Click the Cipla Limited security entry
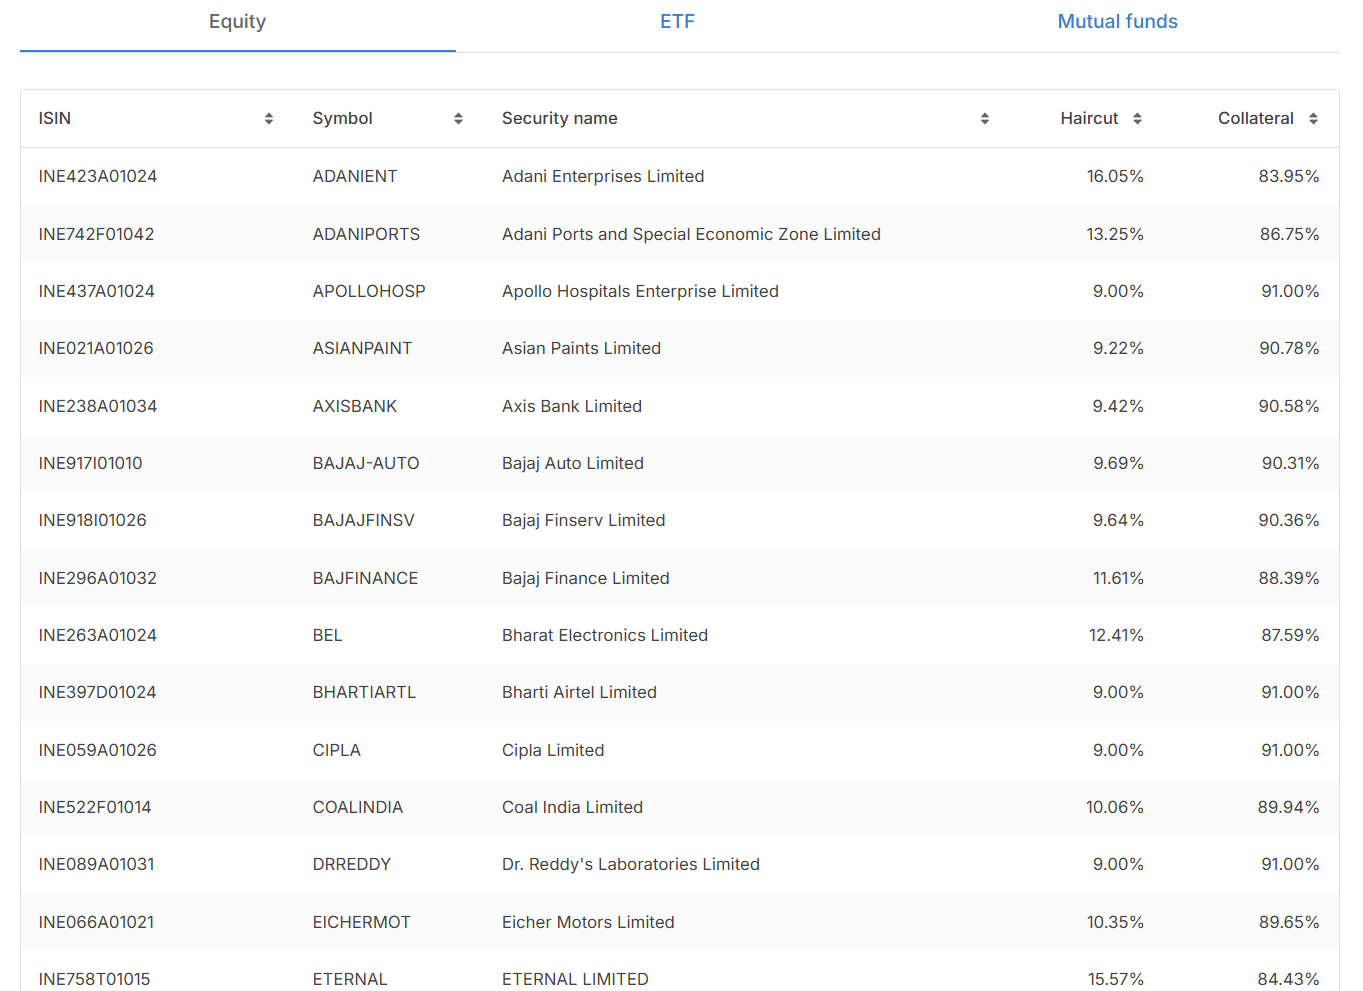 pos(553,750)
